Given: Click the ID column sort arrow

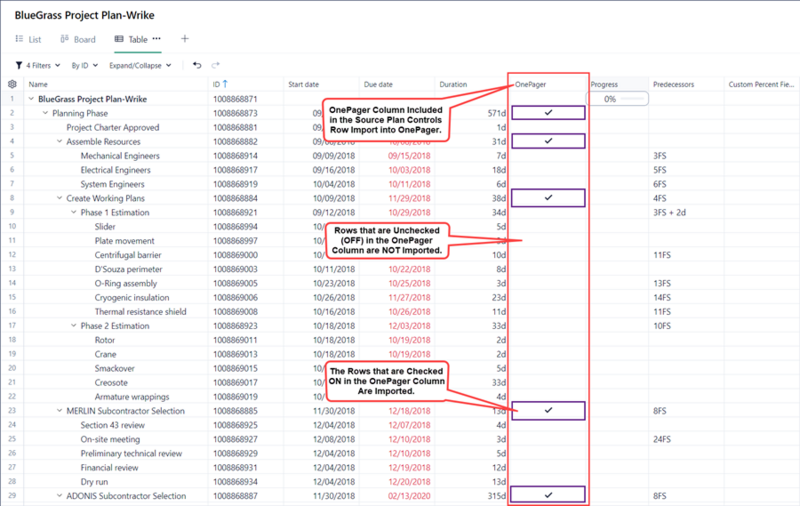Looking at the screenshot, I should click(225, 84).
